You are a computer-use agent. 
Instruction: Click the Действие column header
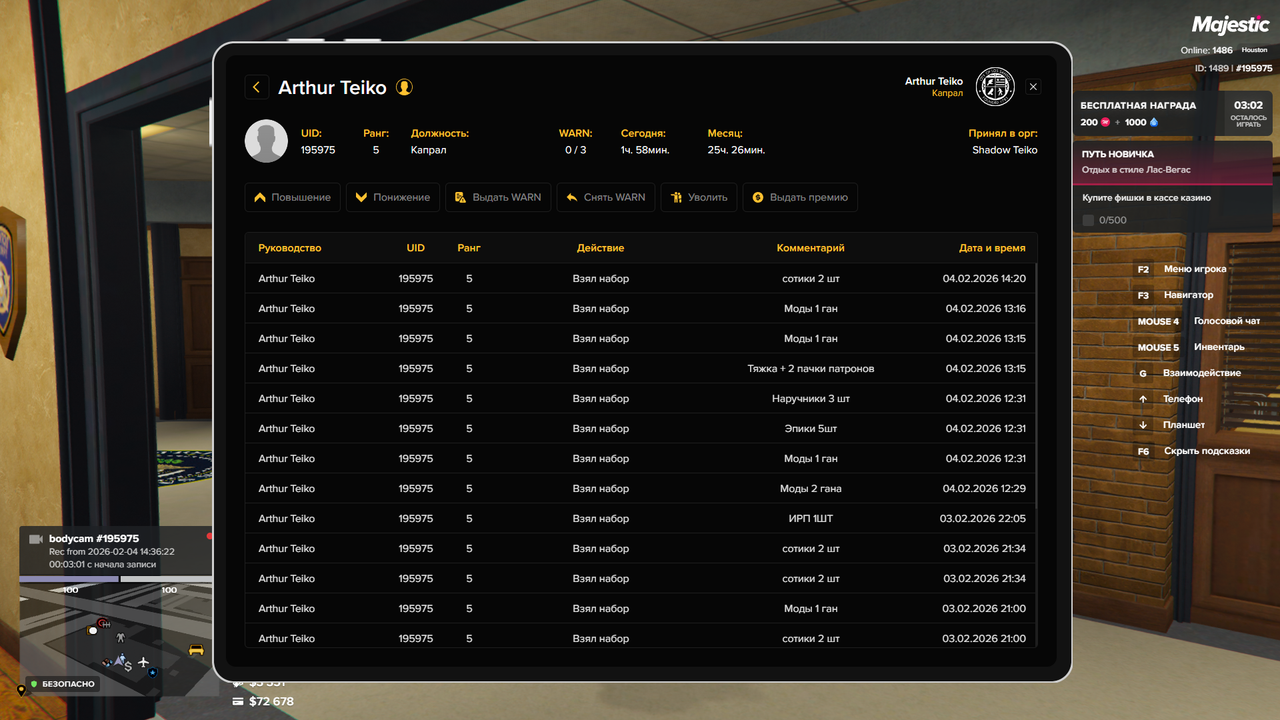[600, 248]
